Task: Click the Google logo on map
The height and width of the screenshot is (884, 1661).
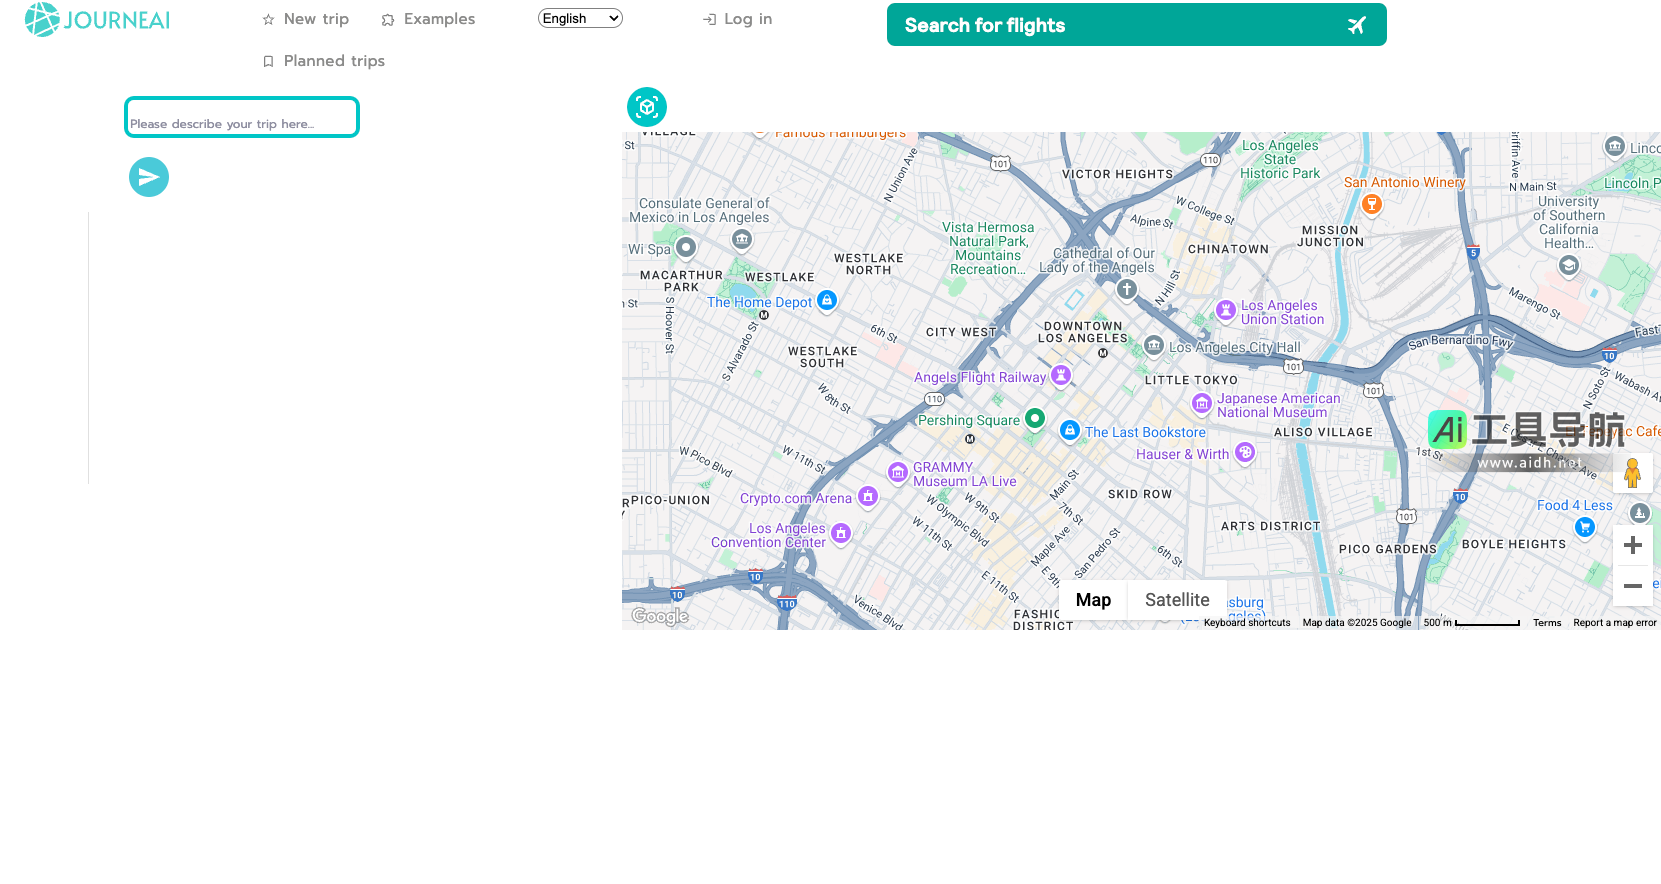Action: 660,616
